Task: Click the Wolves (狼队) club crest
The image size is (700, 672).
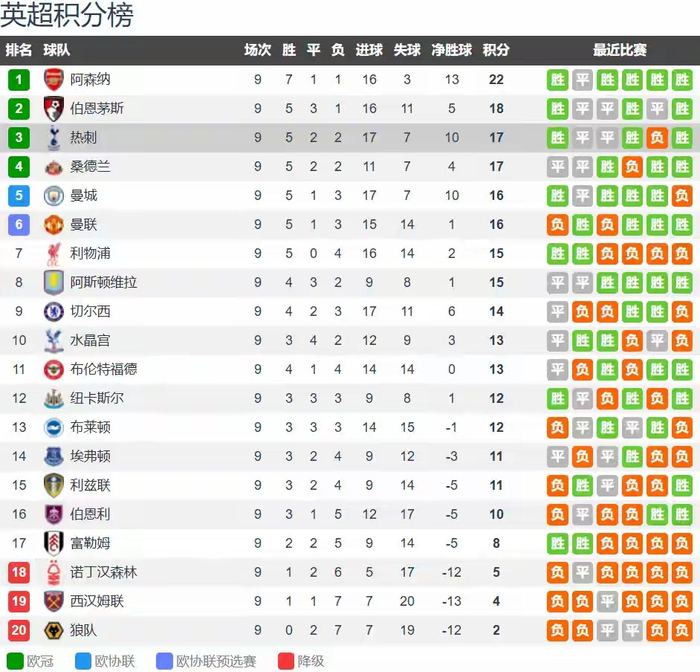Action: tap(53, 630)
